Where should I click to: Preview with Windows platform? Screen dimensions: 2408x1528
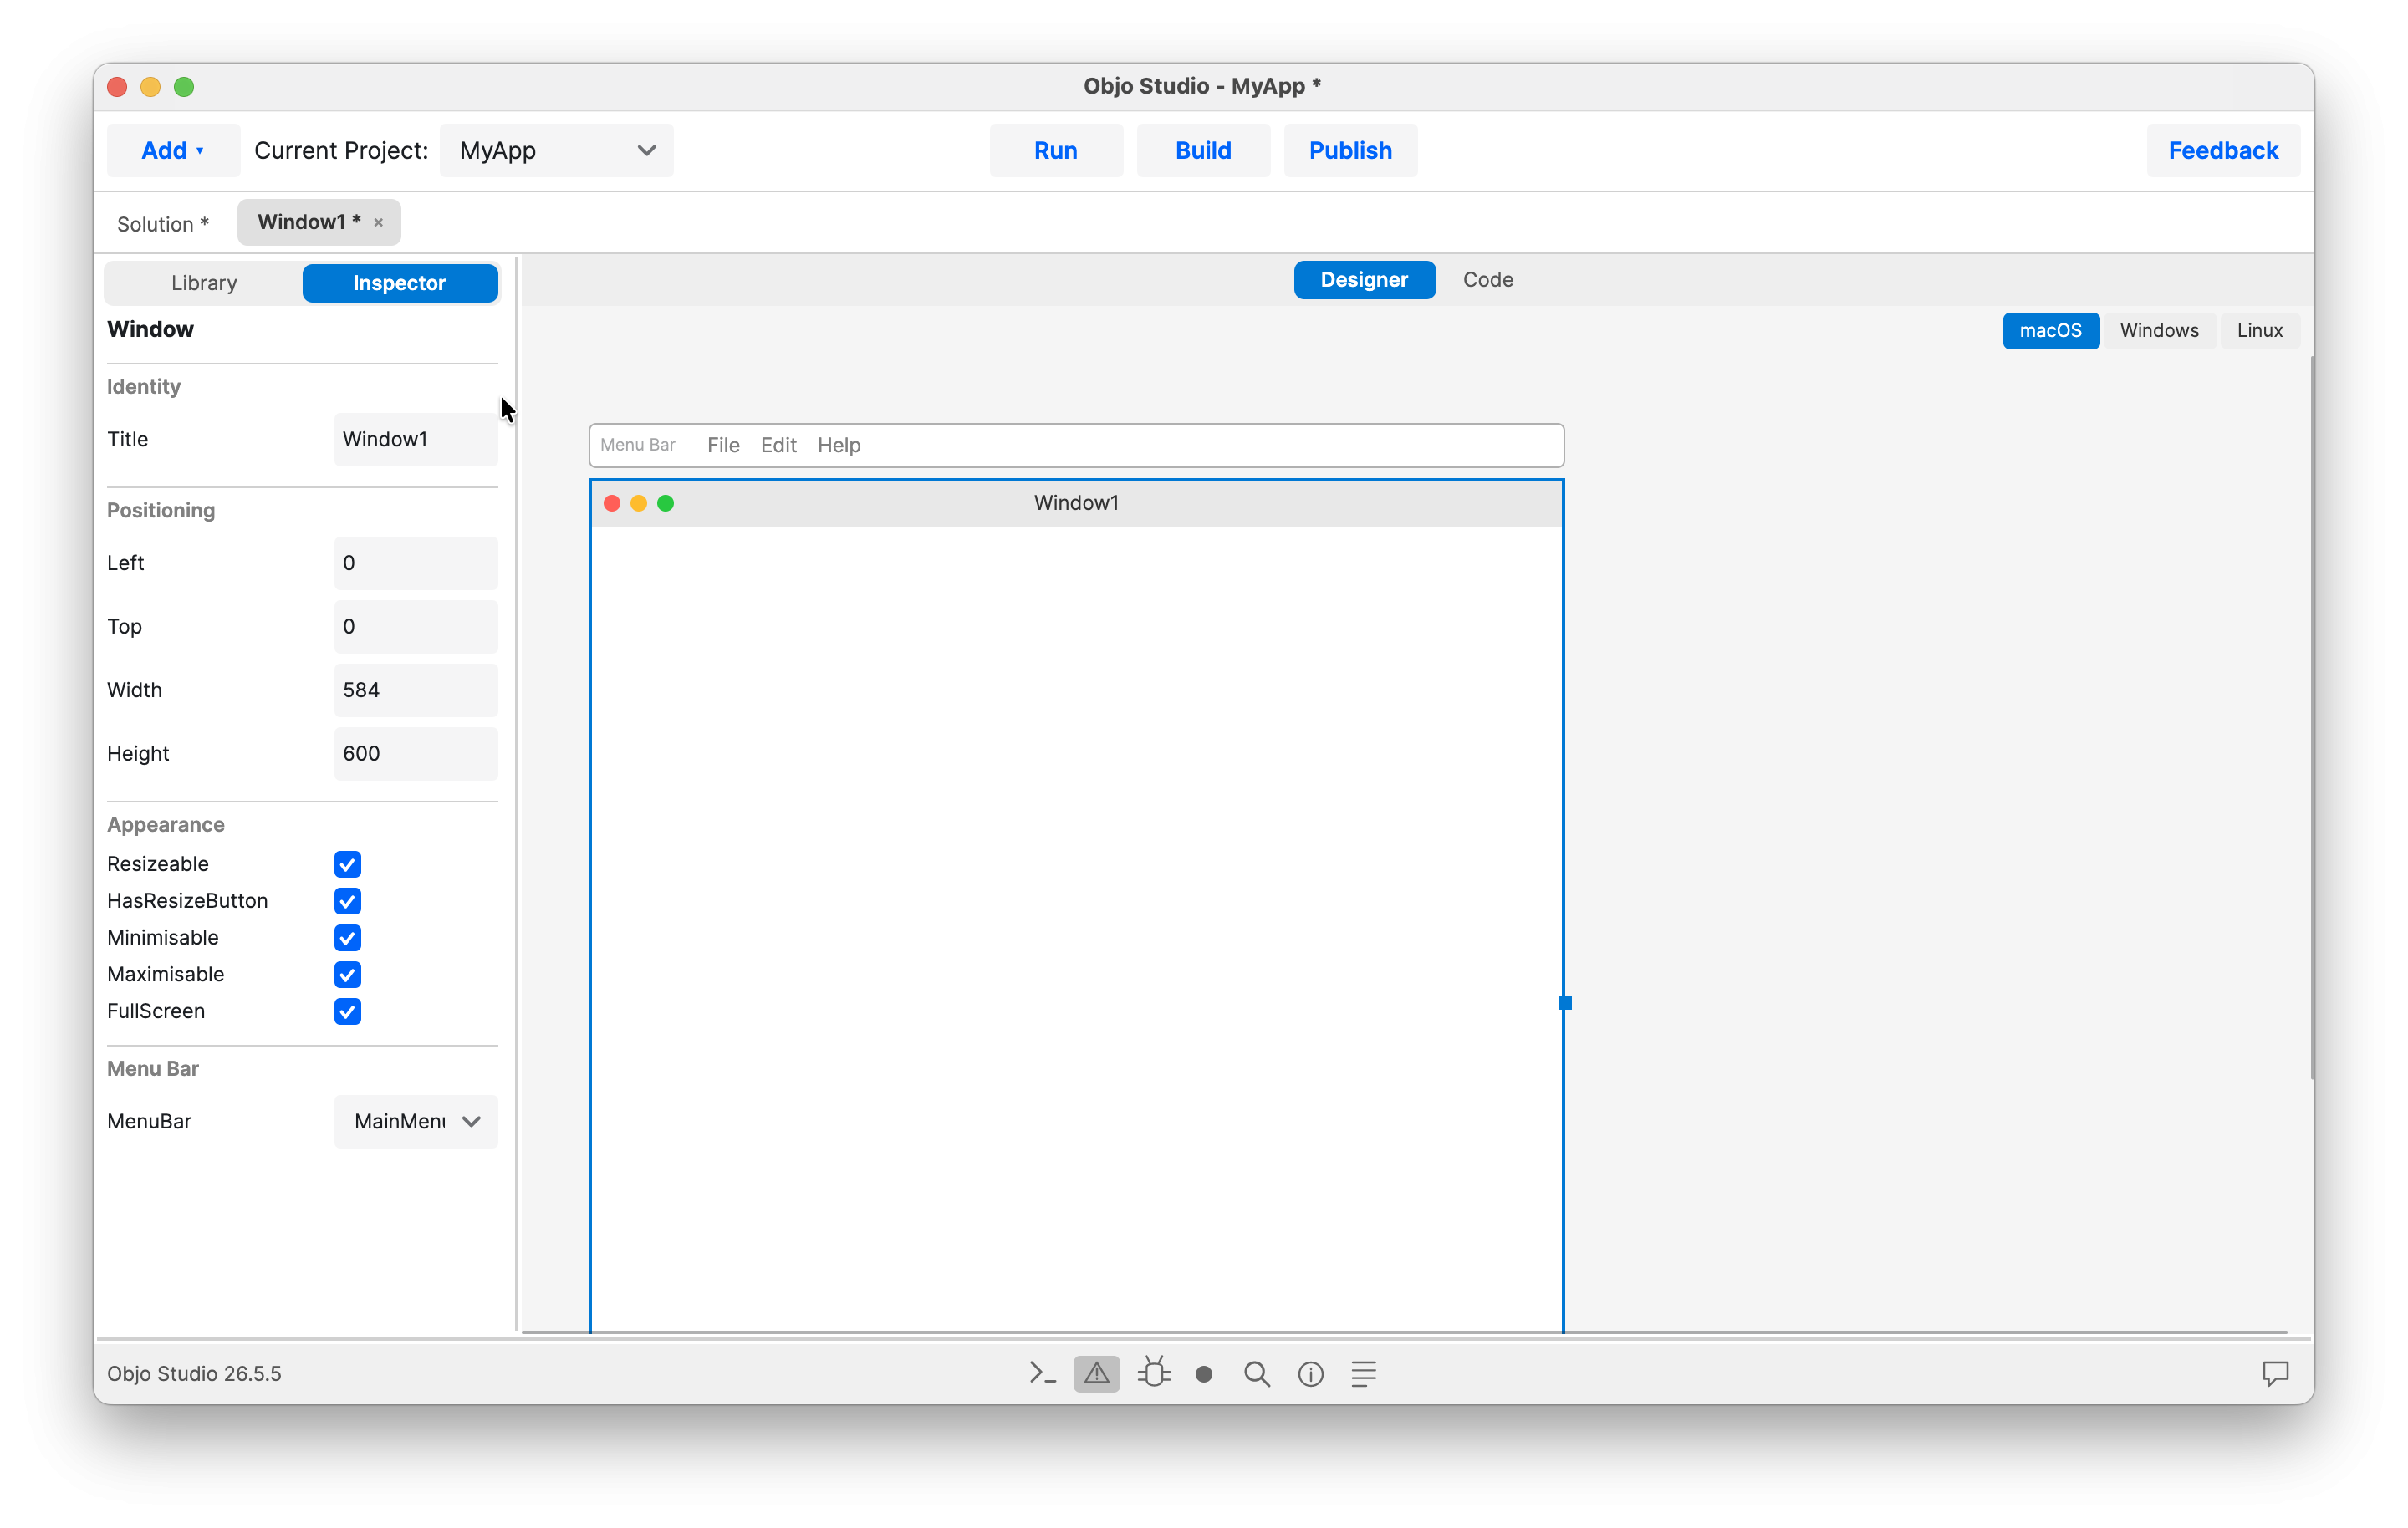click(2159, 331)
